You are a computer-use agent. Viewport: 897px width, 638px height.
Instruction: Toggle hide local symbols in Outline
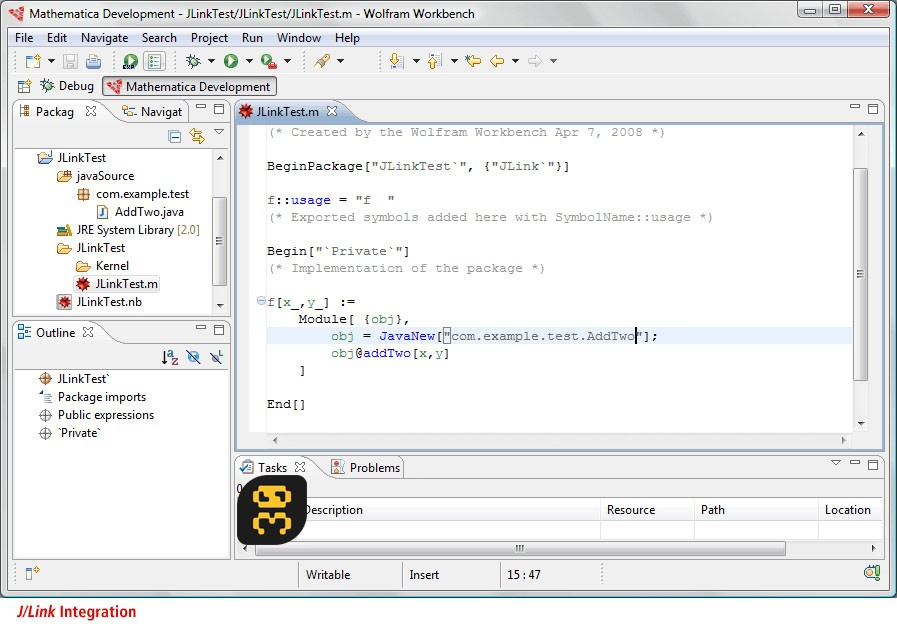point(216,357)
